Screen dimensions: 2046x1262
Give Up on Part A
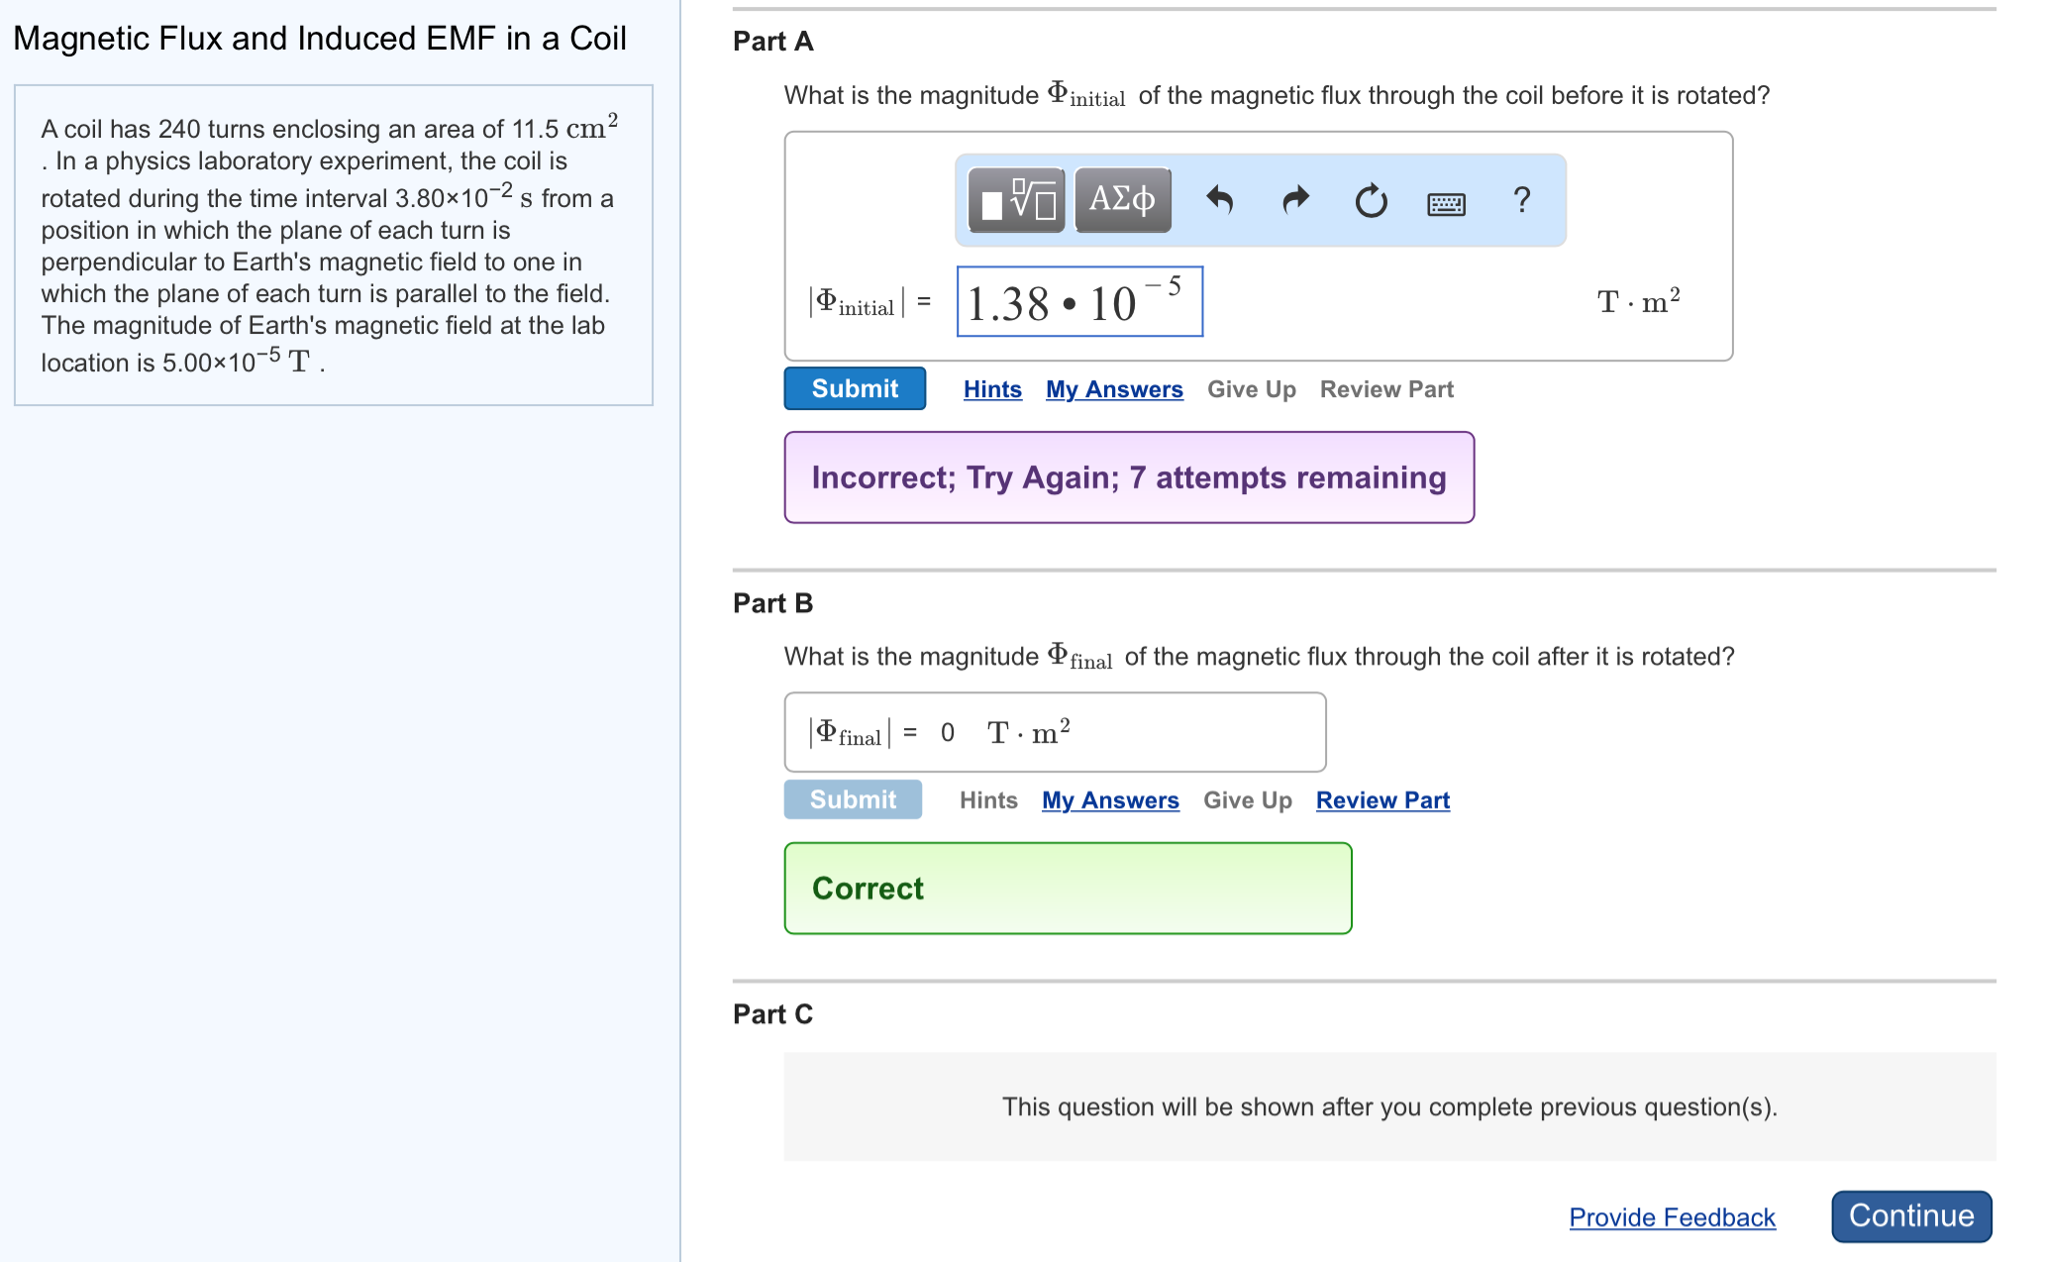pyautogui.click(x=1251, y=389)
